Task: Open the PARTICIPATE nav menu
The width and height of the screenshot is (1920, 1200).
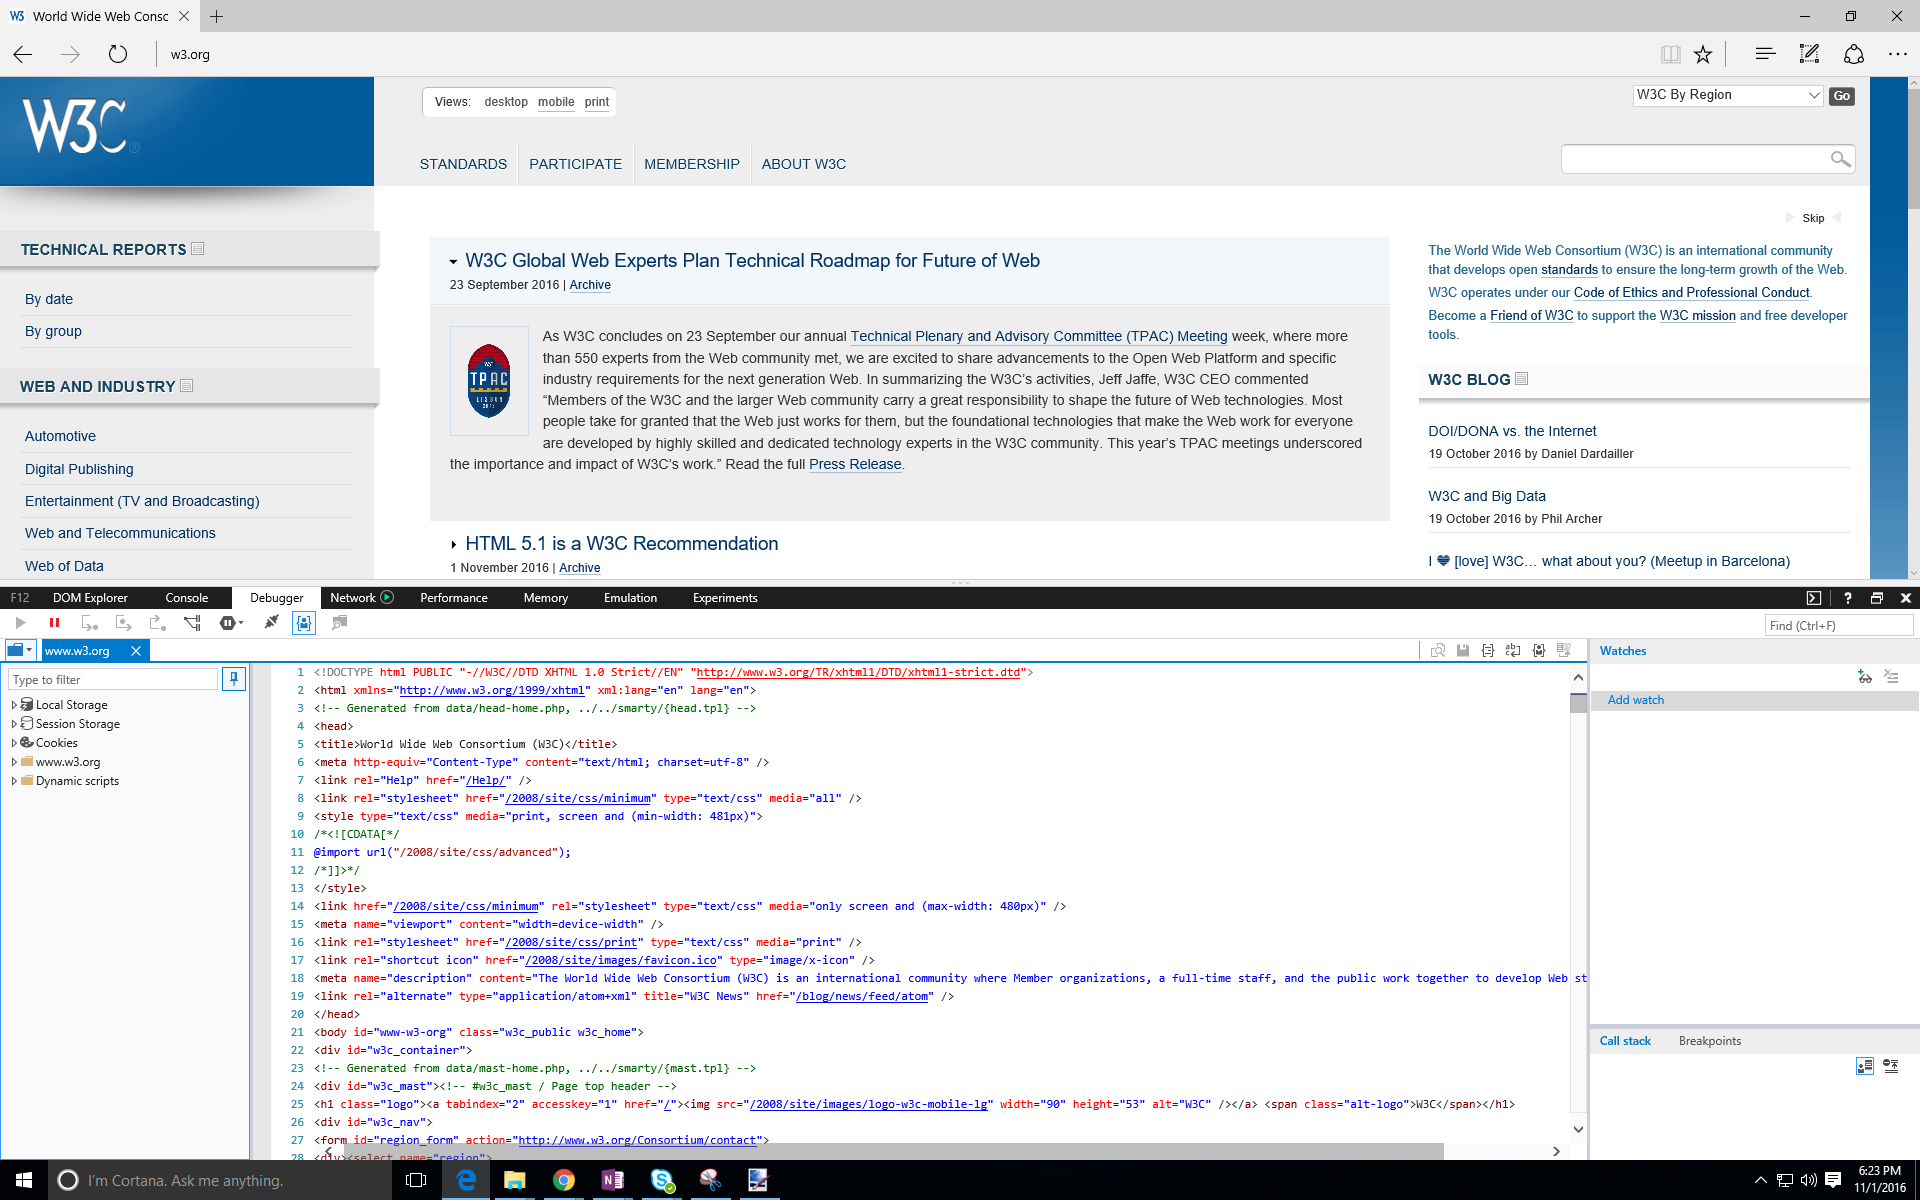Action: coord(575,164)
